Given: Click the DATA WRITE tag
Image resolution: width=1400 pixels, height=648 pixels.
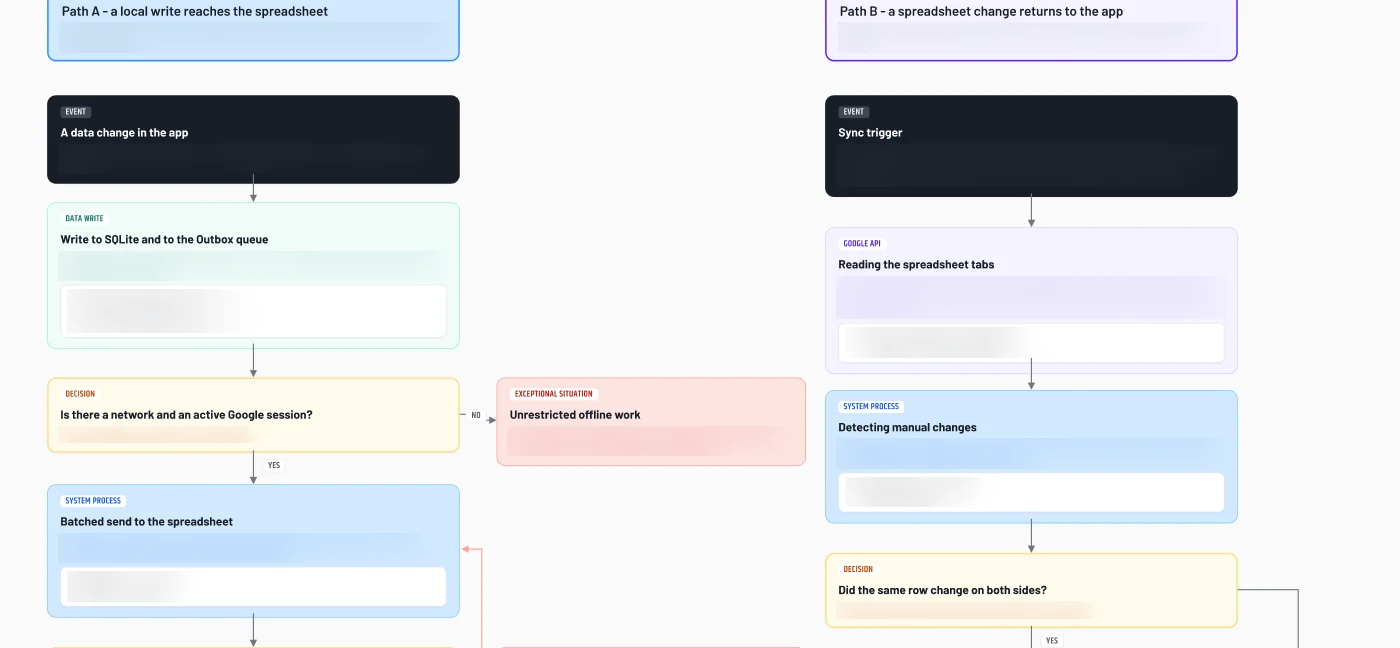Looking at the screenshot, I should (84, 218).
